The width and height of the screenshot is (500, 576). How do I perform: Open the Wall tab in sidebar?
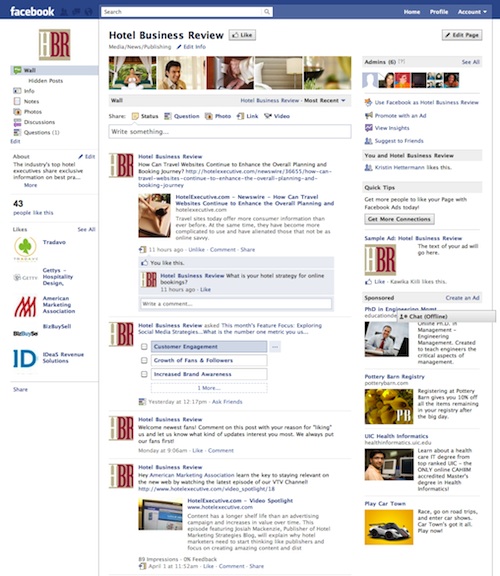[x=54, y=70]
